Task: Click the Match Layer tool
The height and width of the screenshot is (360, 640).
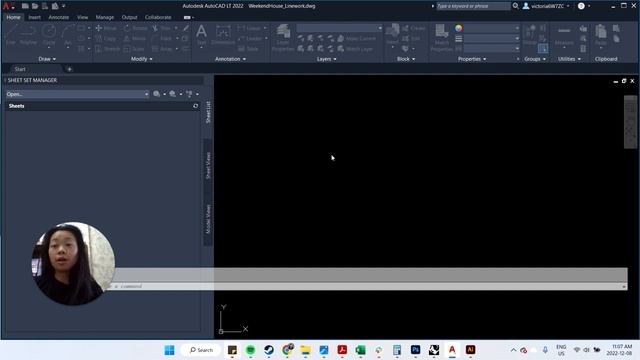Action: point(355,49)
